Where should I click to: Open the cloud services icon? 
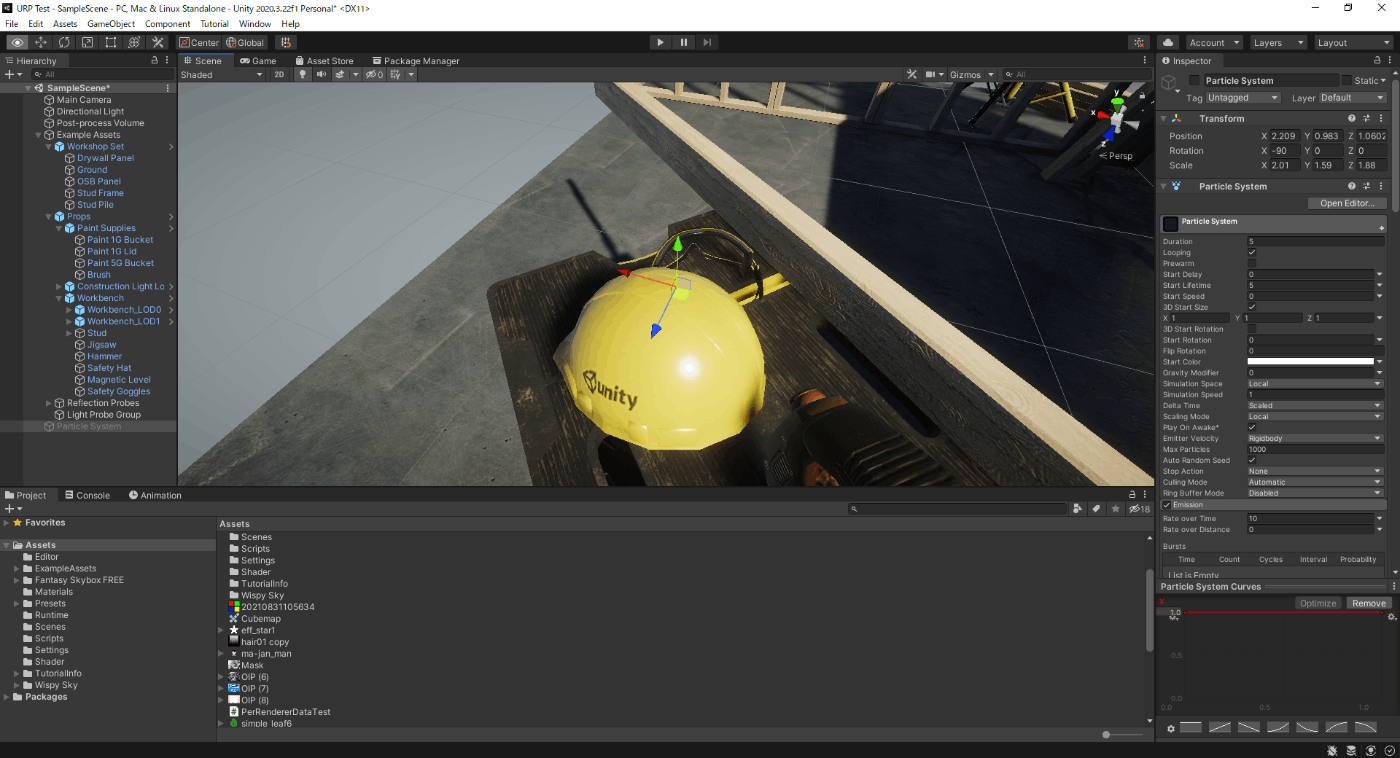[x=1168, y=42]
